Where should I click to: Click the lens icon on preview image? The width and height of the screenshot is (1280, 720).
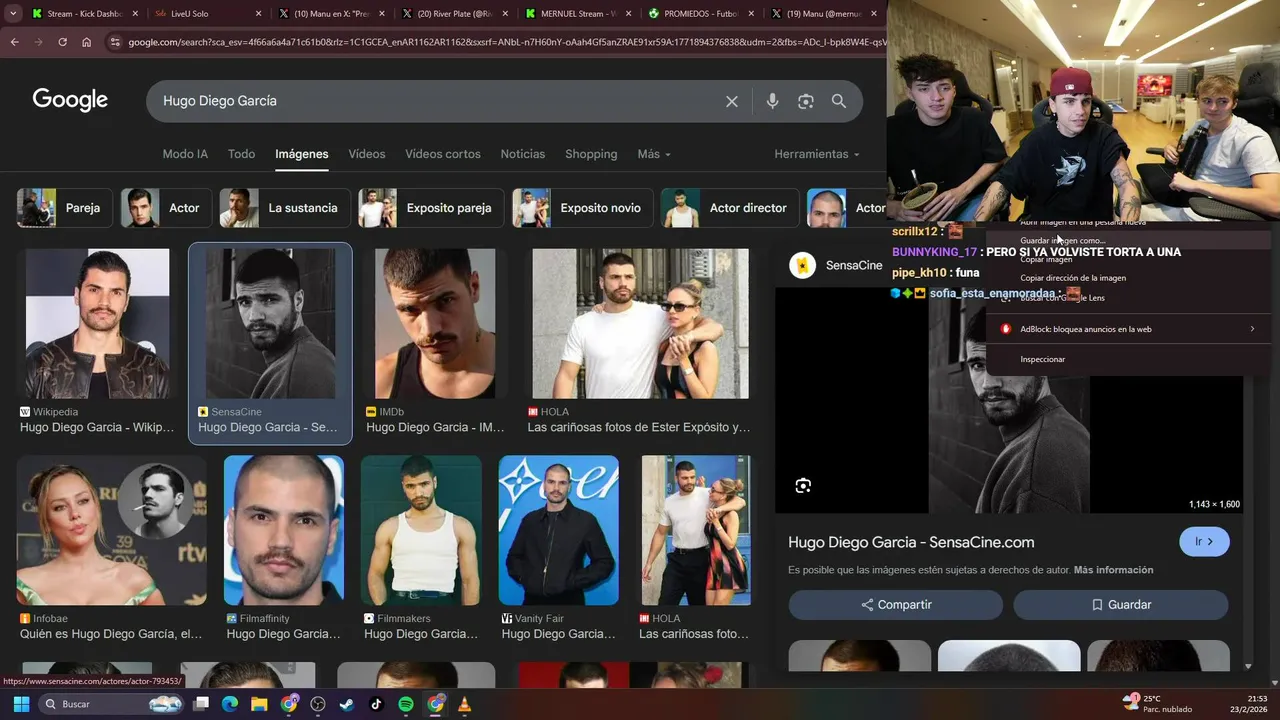point(803,486)
